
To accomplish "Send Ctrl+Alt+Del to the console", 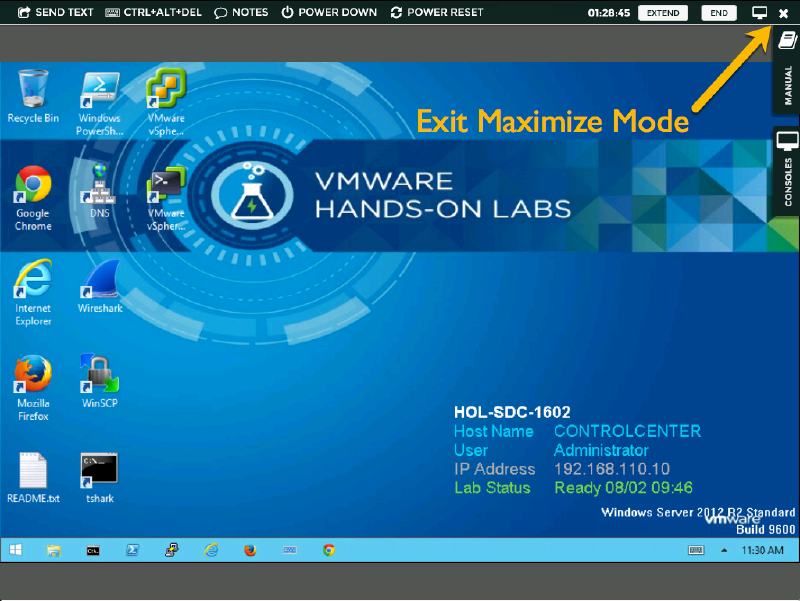I will point(155,12).
